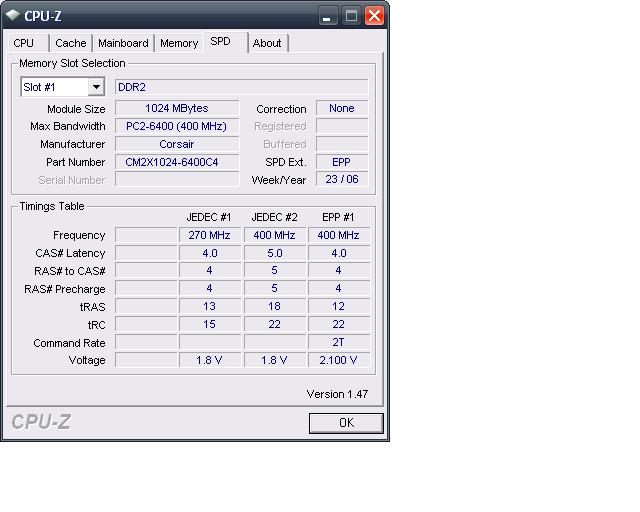The image size is (640, 512).
Task: Click the Buffered empty field
Action: tap(342, 144)
